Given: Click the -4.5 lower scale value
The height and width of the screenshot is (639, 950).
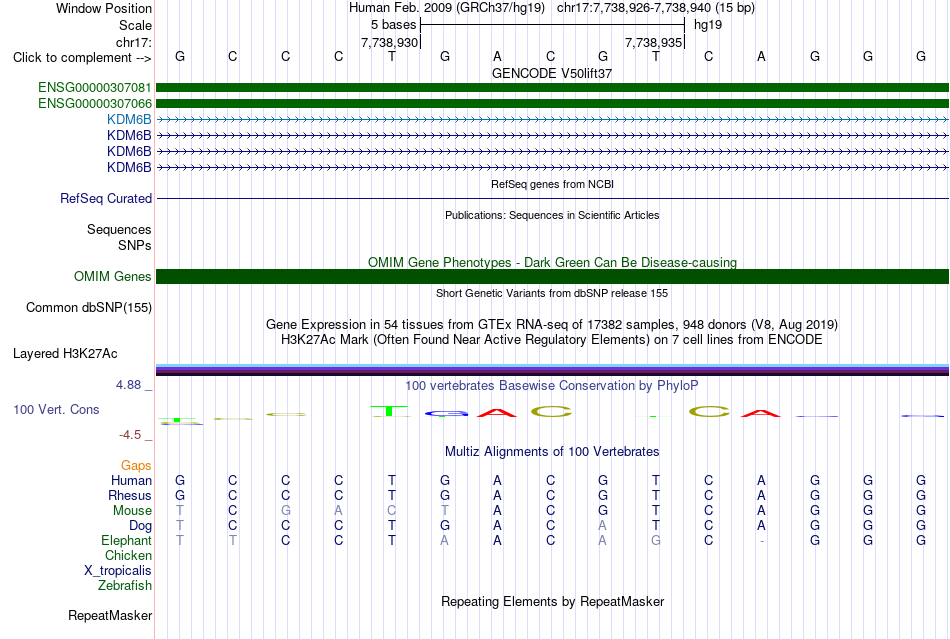Looking at the screenshot, I should 130,435.
